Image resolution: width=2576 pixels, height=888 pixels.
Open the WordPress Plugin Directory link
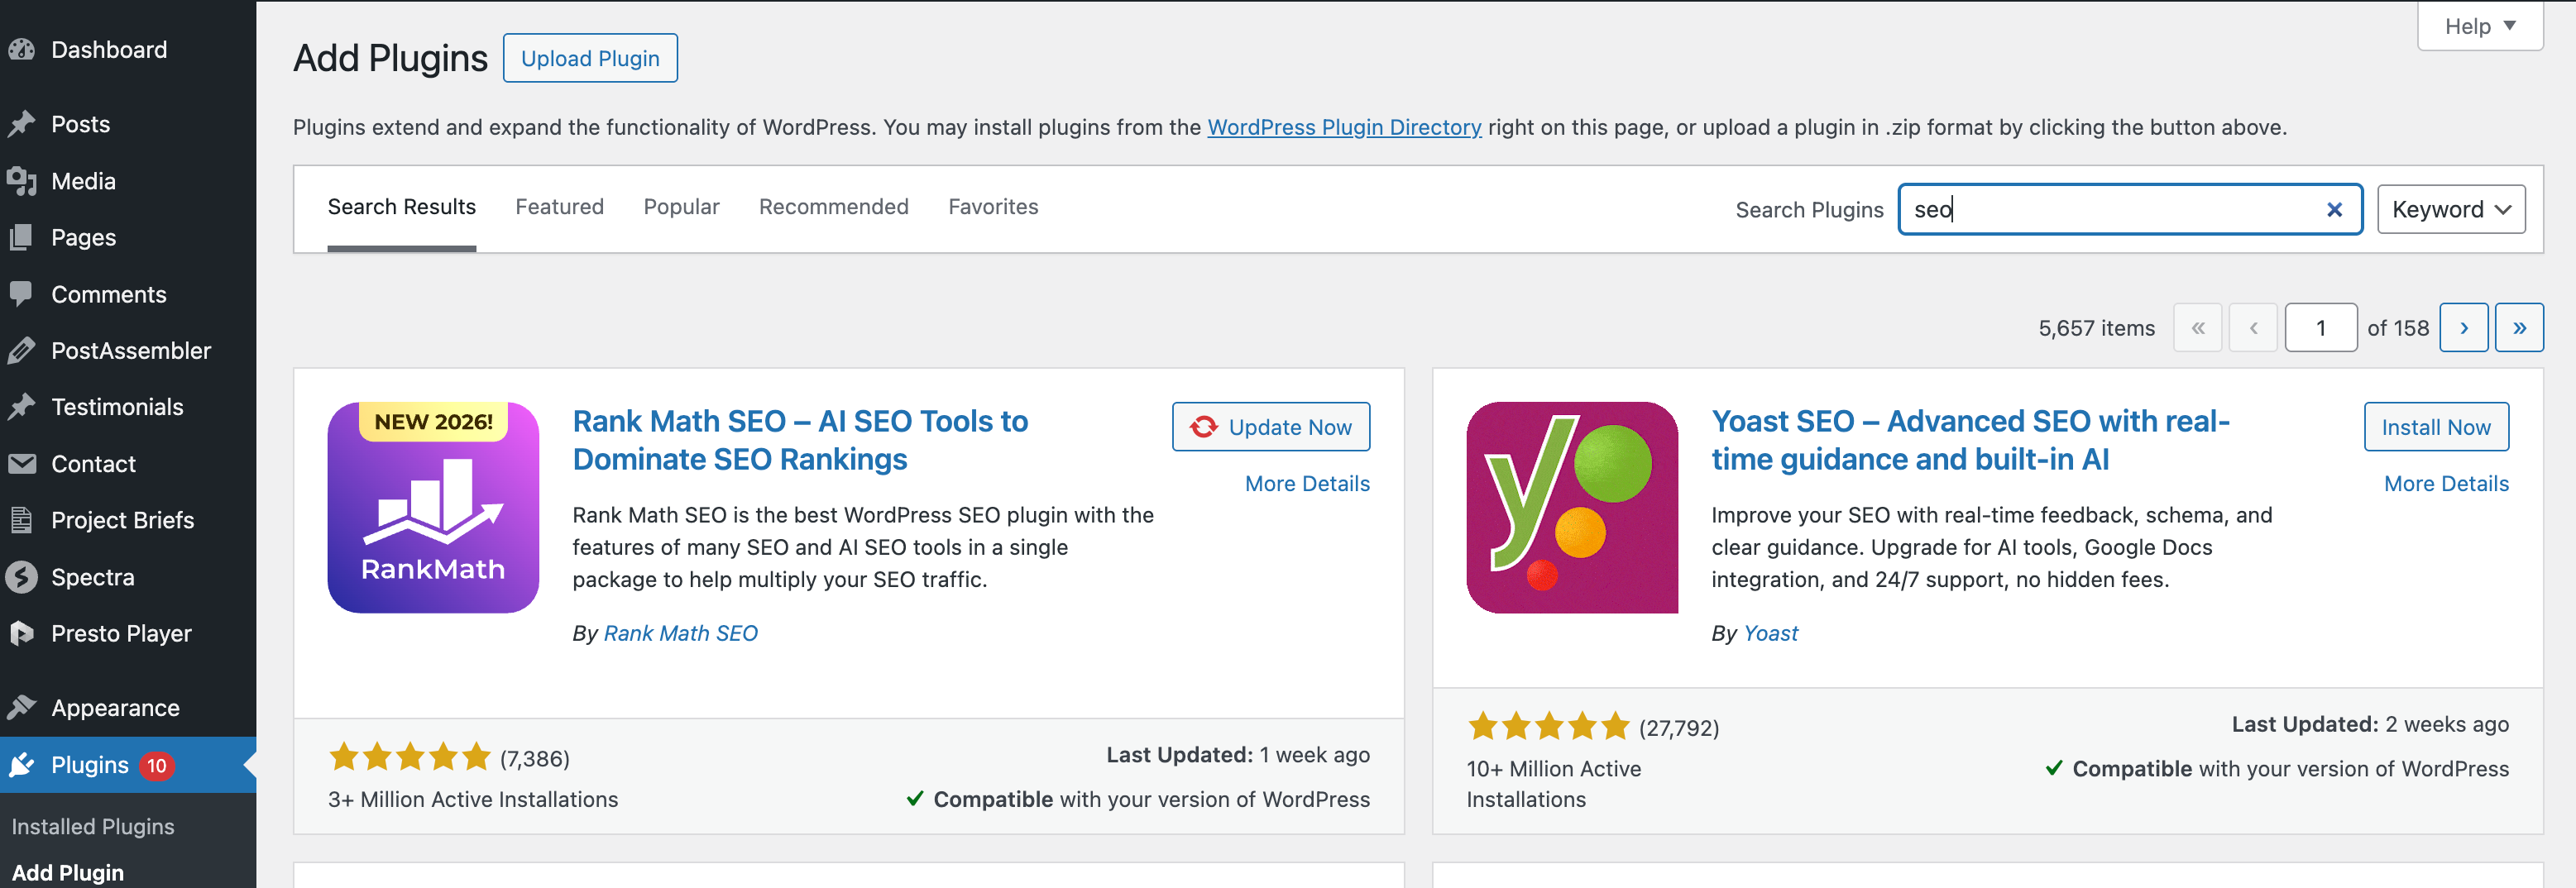click(1344, 127)
